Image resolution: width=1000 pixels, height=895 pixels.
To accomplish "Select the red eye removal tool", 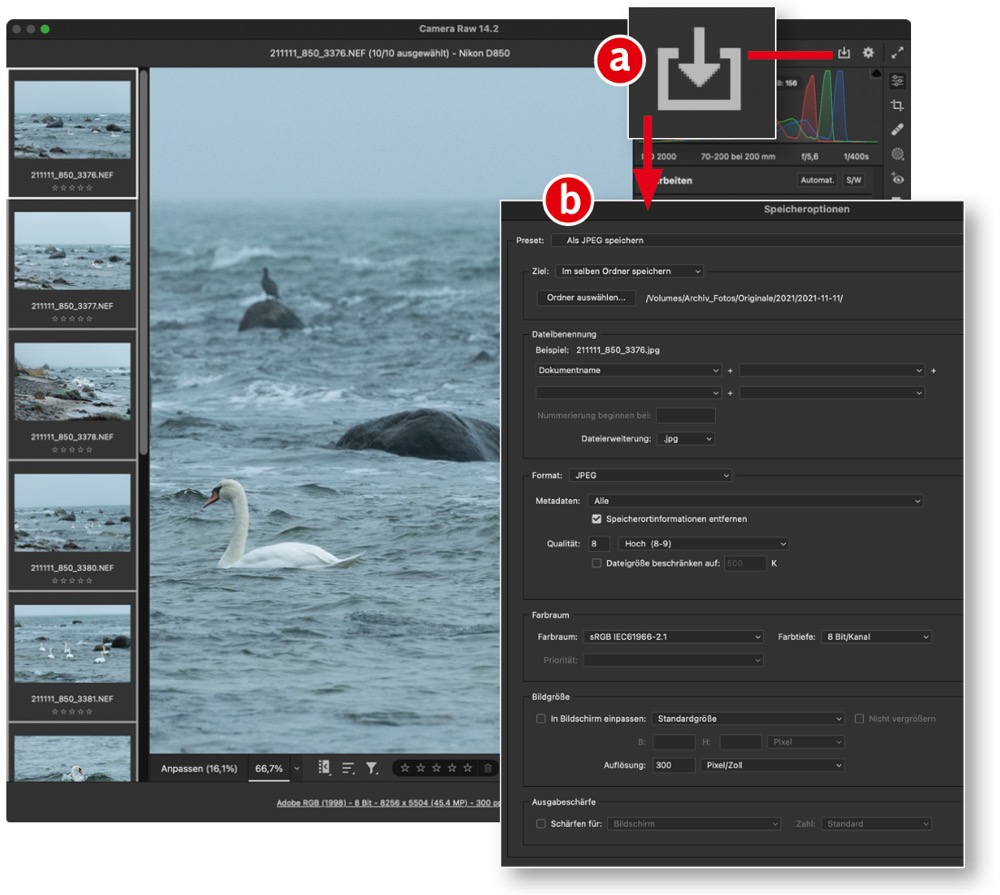I will click(x=897, y=179).
